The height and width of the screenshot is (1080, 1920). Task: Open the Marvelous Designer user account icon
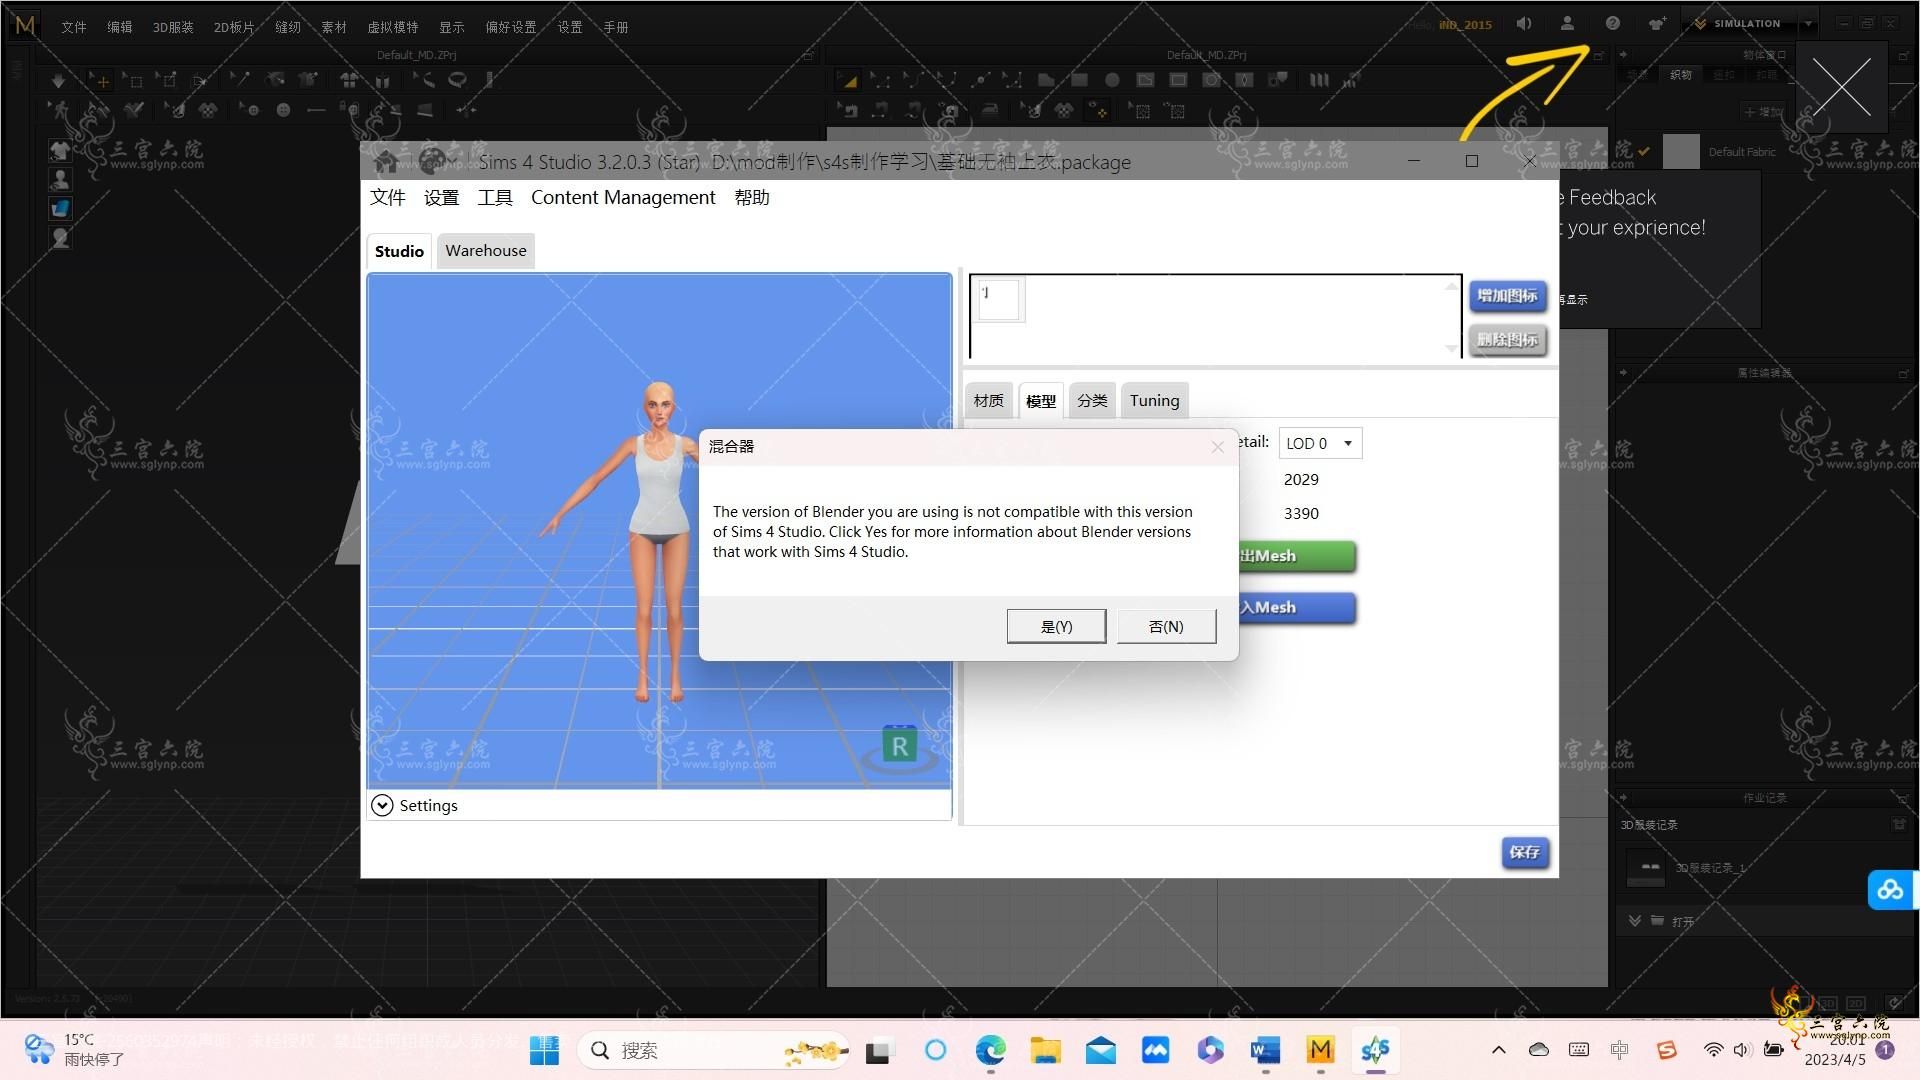tap(1567, 23)
